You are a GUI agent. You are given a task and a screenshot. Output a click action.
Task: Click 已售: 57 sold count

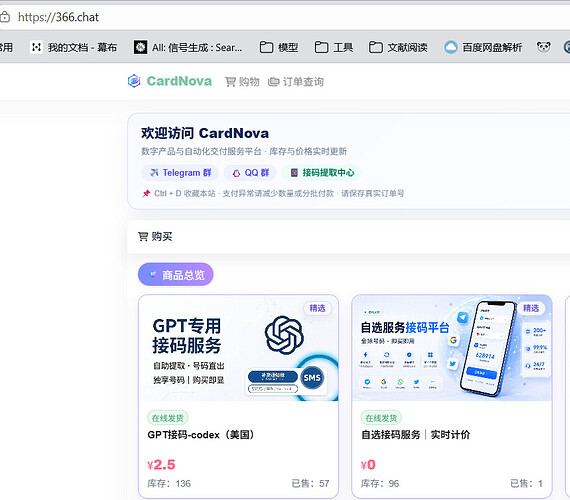pyautogui.click(x=310, y=483)
